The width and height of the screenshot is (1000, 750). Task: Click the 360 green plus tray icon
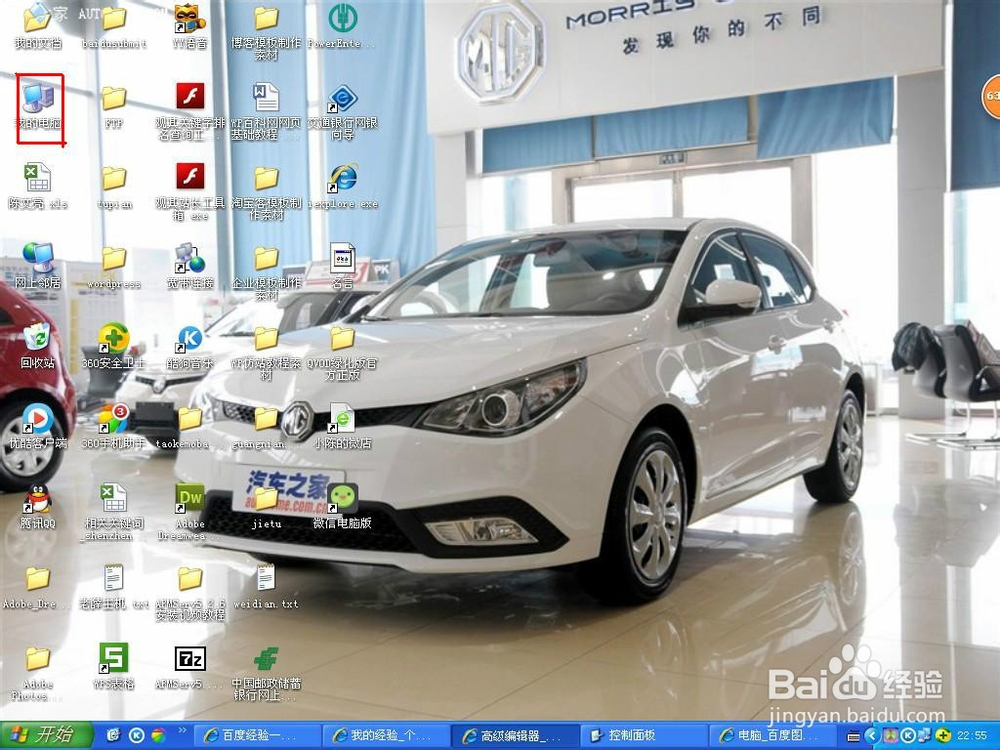point(943,736)
